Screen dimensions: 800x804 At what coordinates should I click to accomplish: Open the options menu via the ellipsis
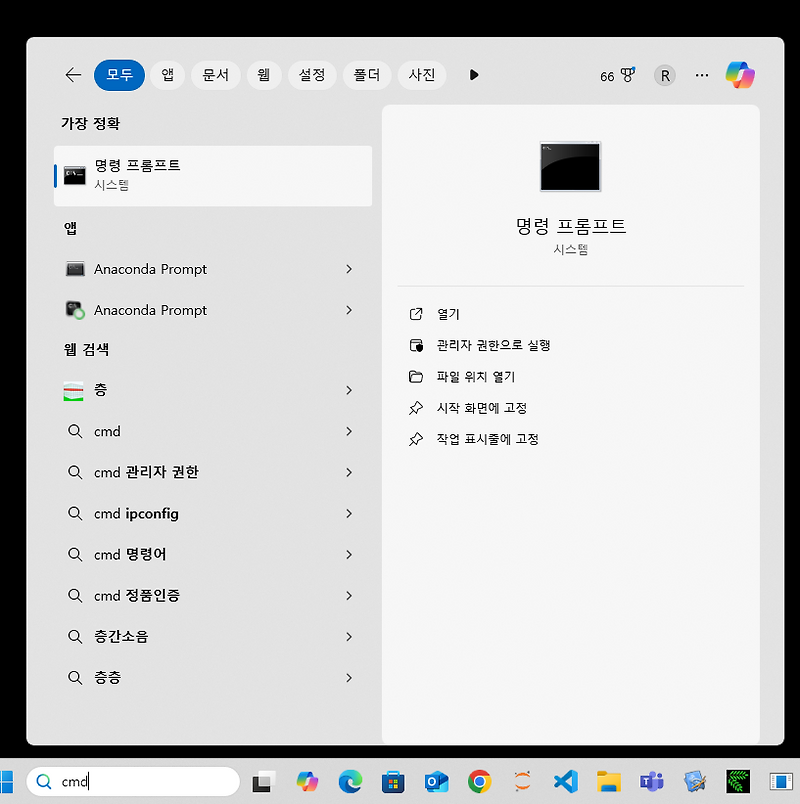coord(701,75)
